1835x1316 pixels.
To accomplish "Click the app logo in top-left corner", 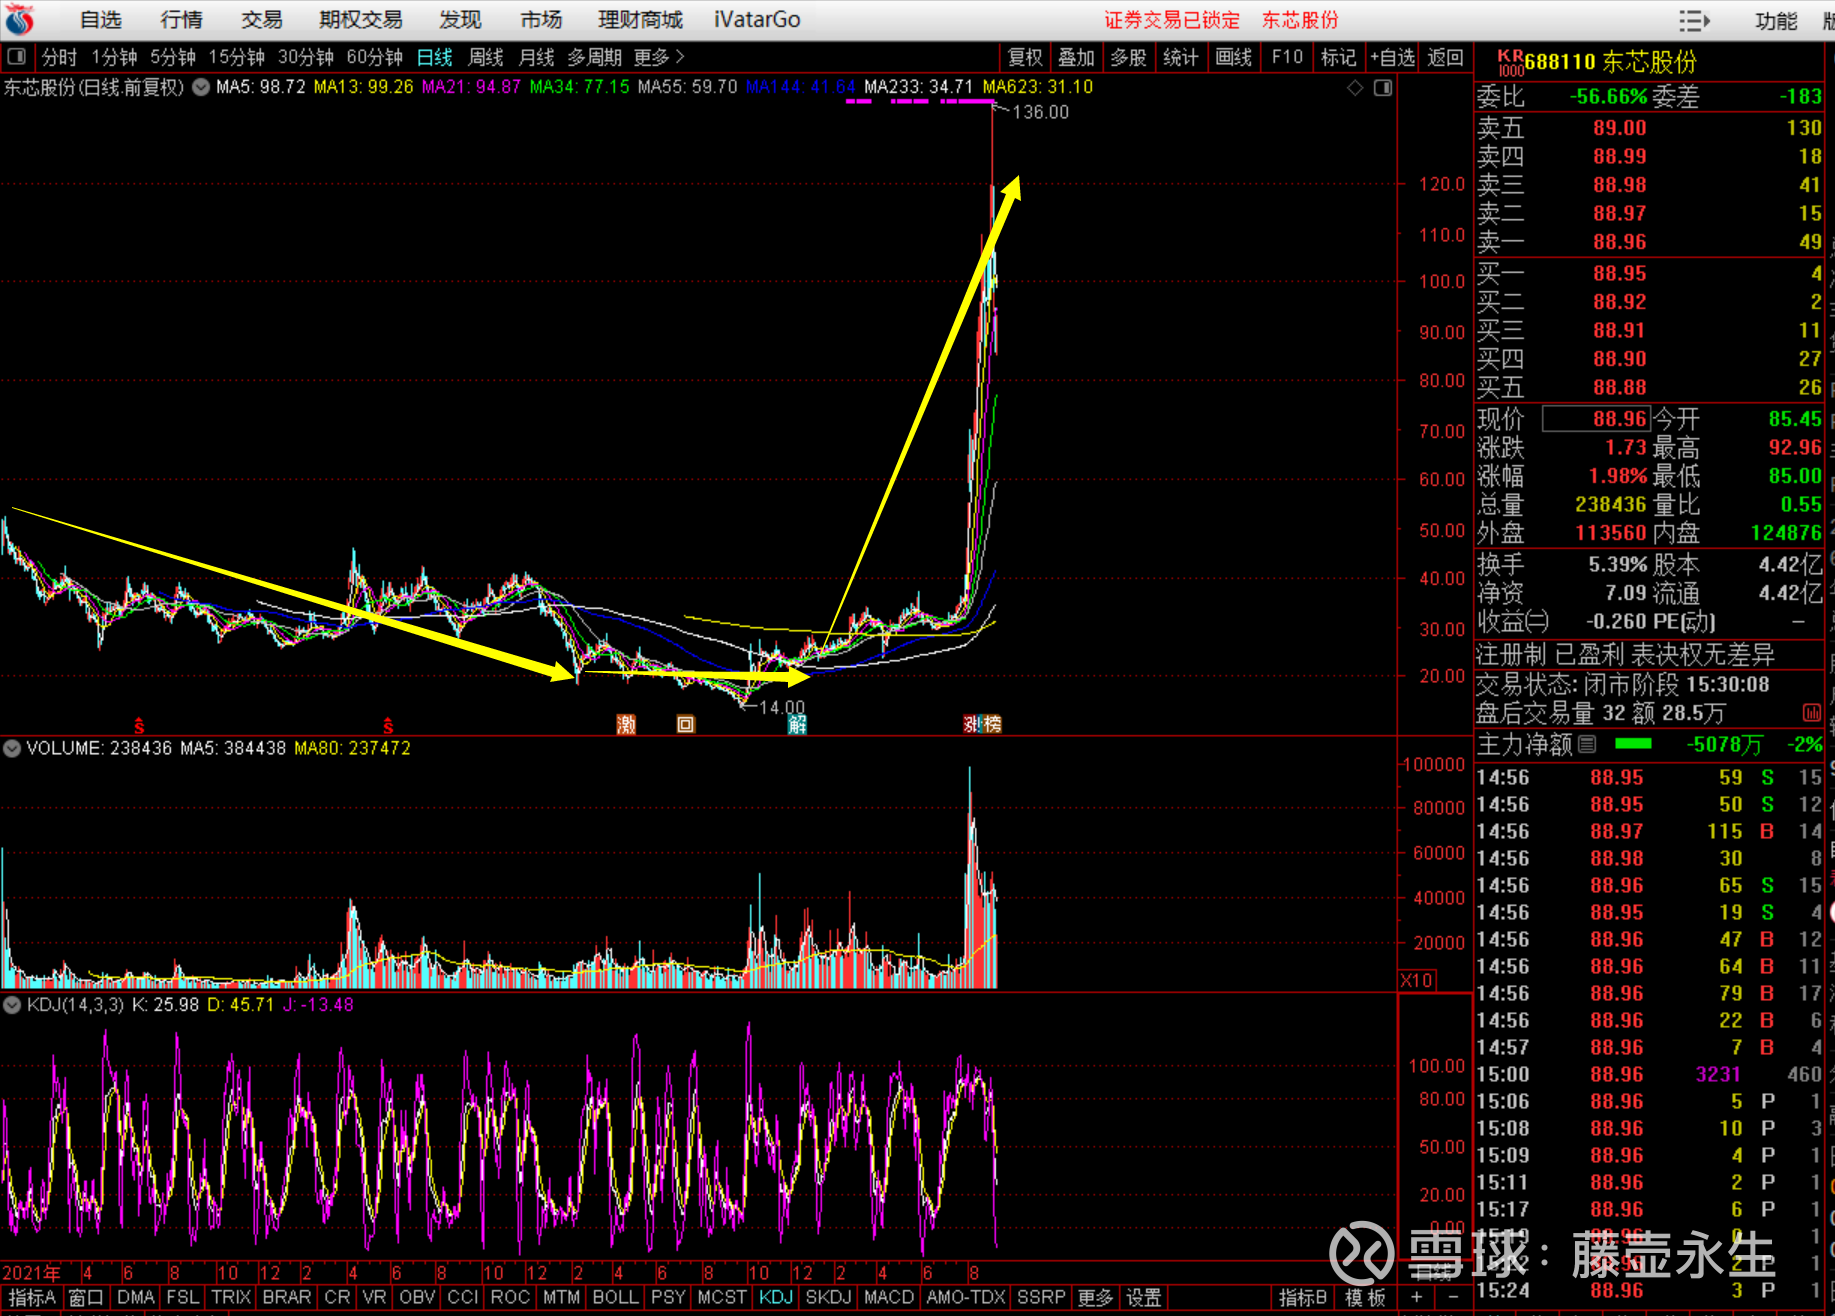I will pos(19,19).
